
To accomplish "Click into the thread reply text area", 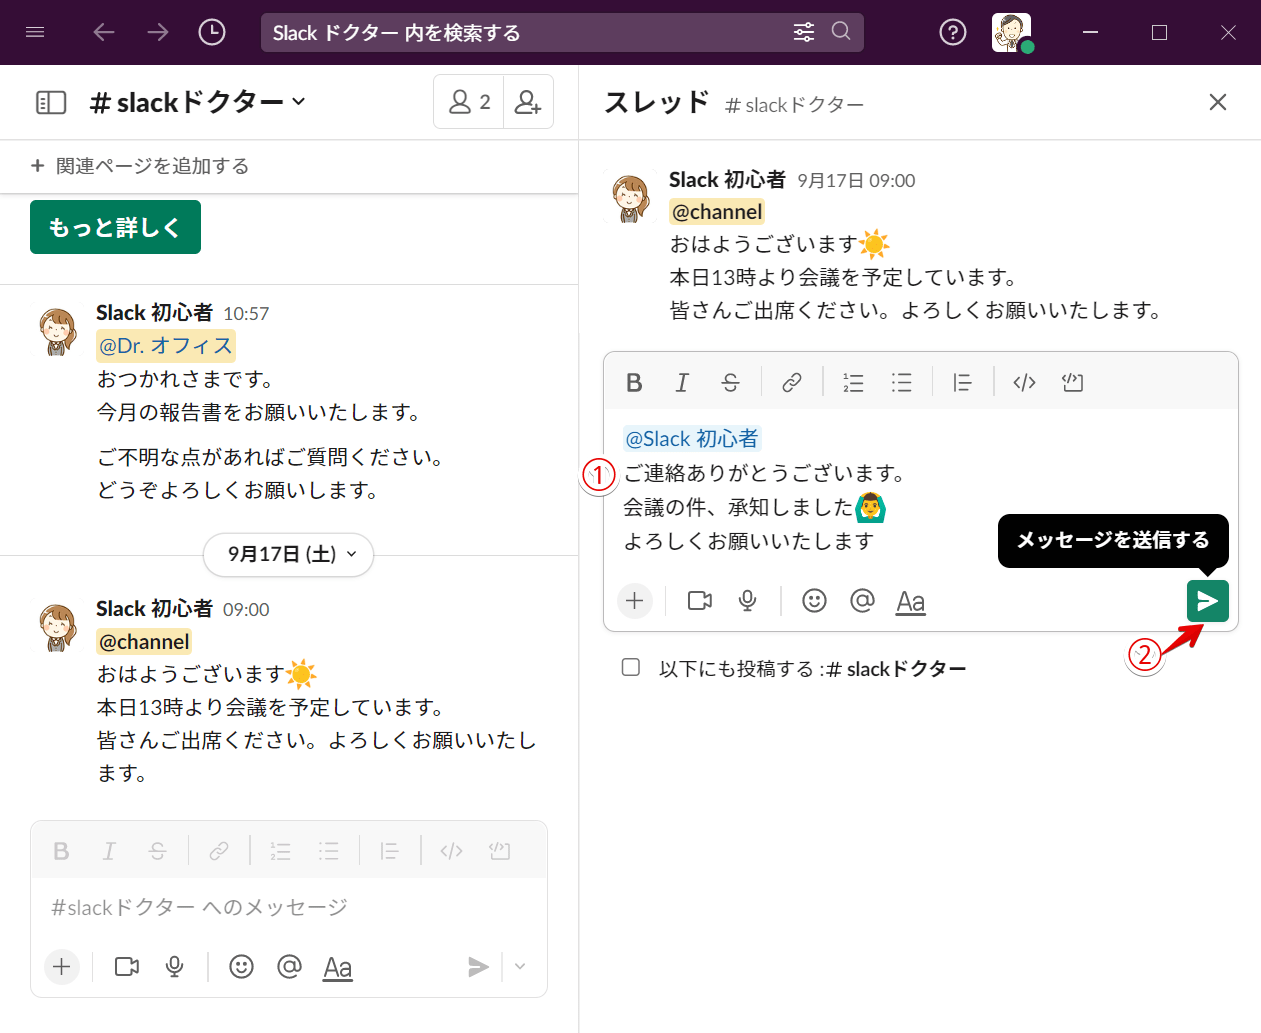I will coord(920,490).
